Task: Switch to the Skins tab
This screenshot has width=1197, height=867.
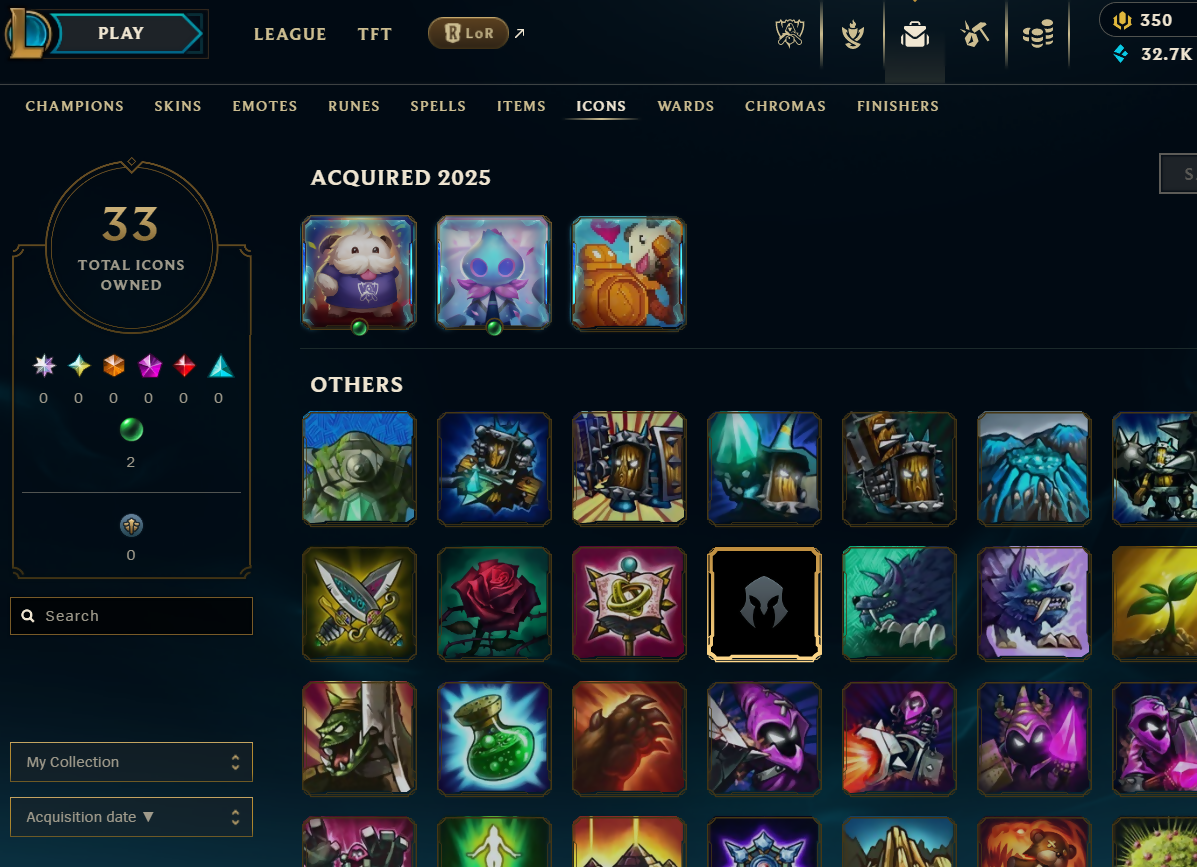Action: 178,106
